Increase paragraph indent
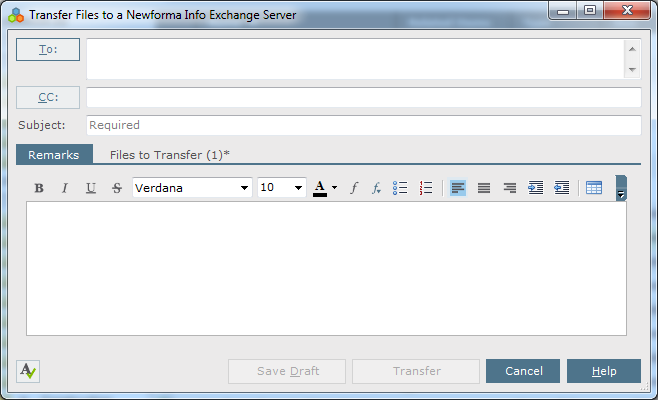Viewport: 658px width, 400px height. coord(535,188)
